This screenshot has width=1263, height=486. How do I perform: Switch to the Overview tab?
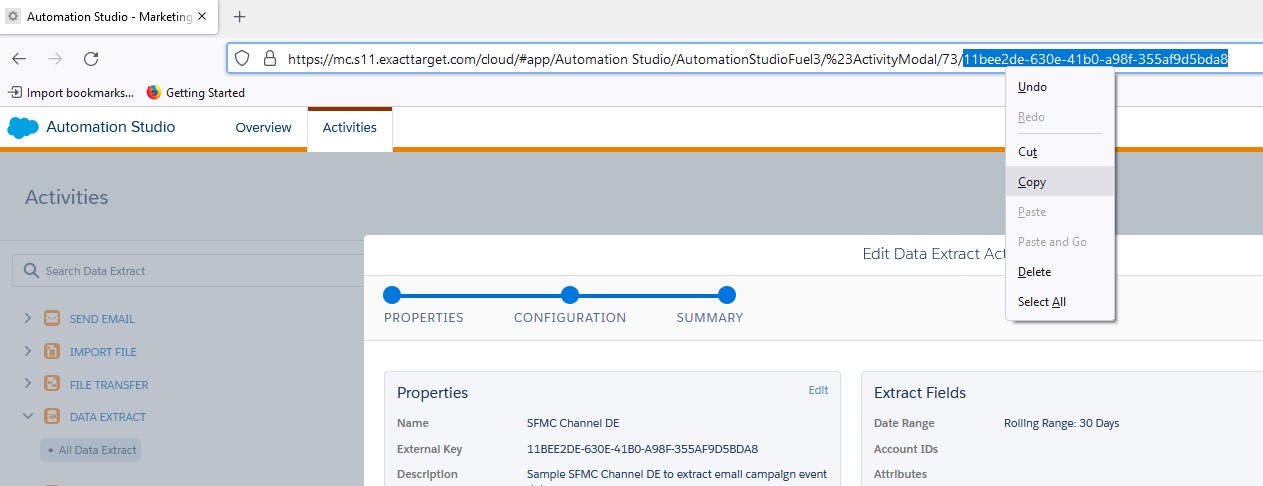click(x=263, y=128)
